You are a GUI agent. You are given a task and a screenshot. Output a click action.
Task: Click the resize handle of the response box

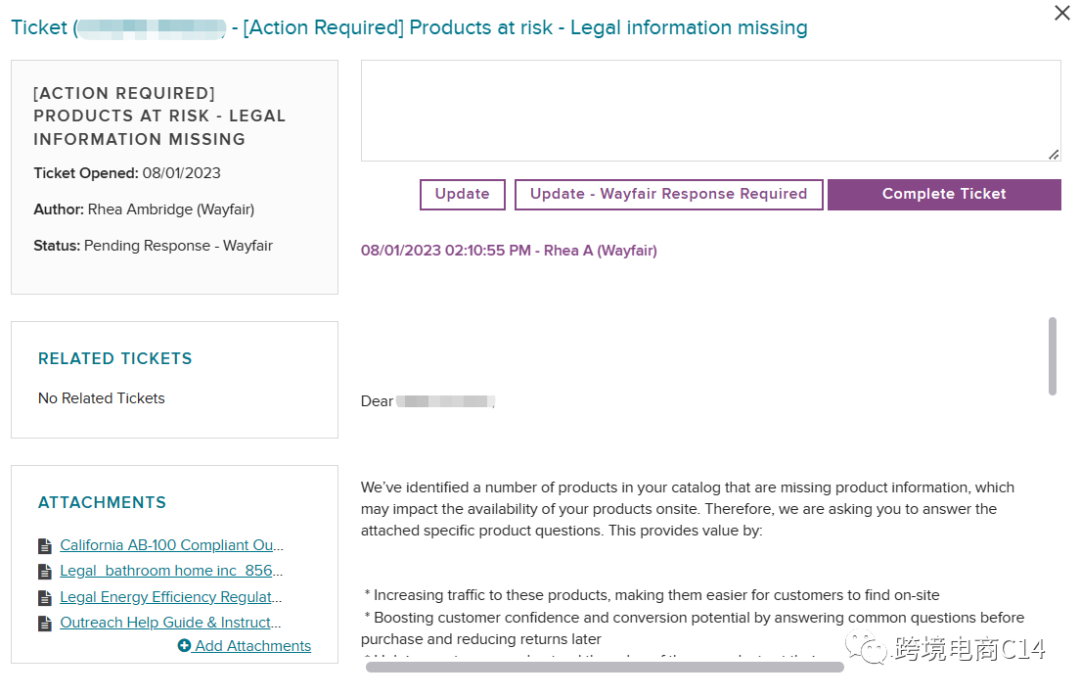[1053, 154]
